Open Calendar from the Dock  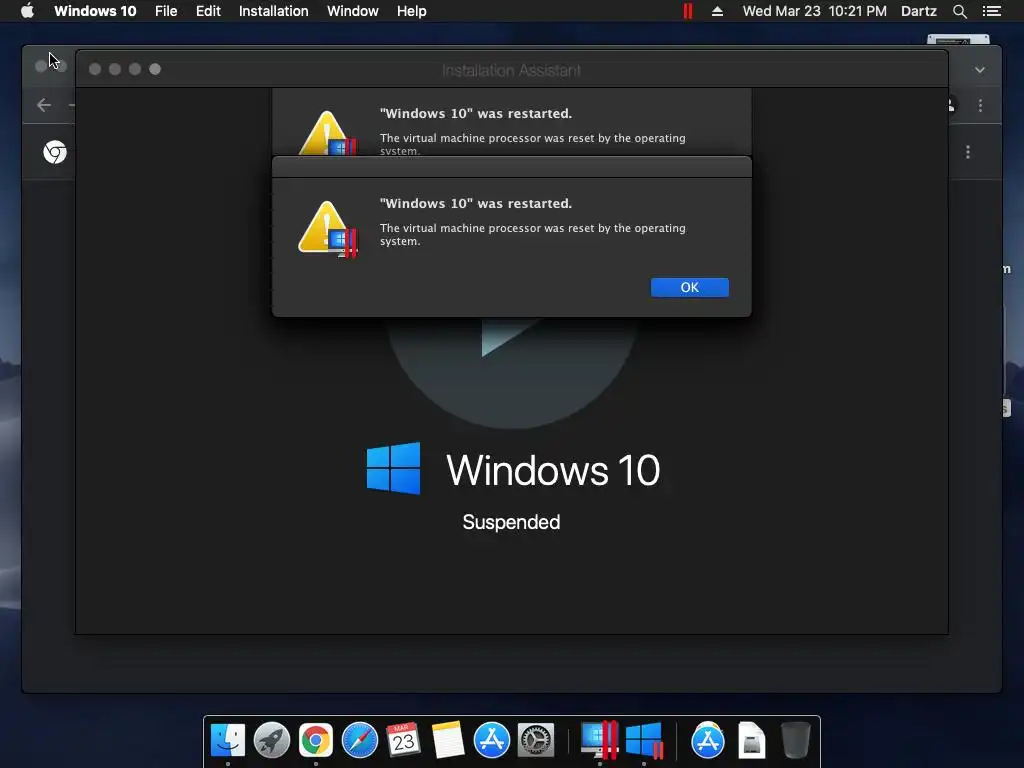(404, 741)
